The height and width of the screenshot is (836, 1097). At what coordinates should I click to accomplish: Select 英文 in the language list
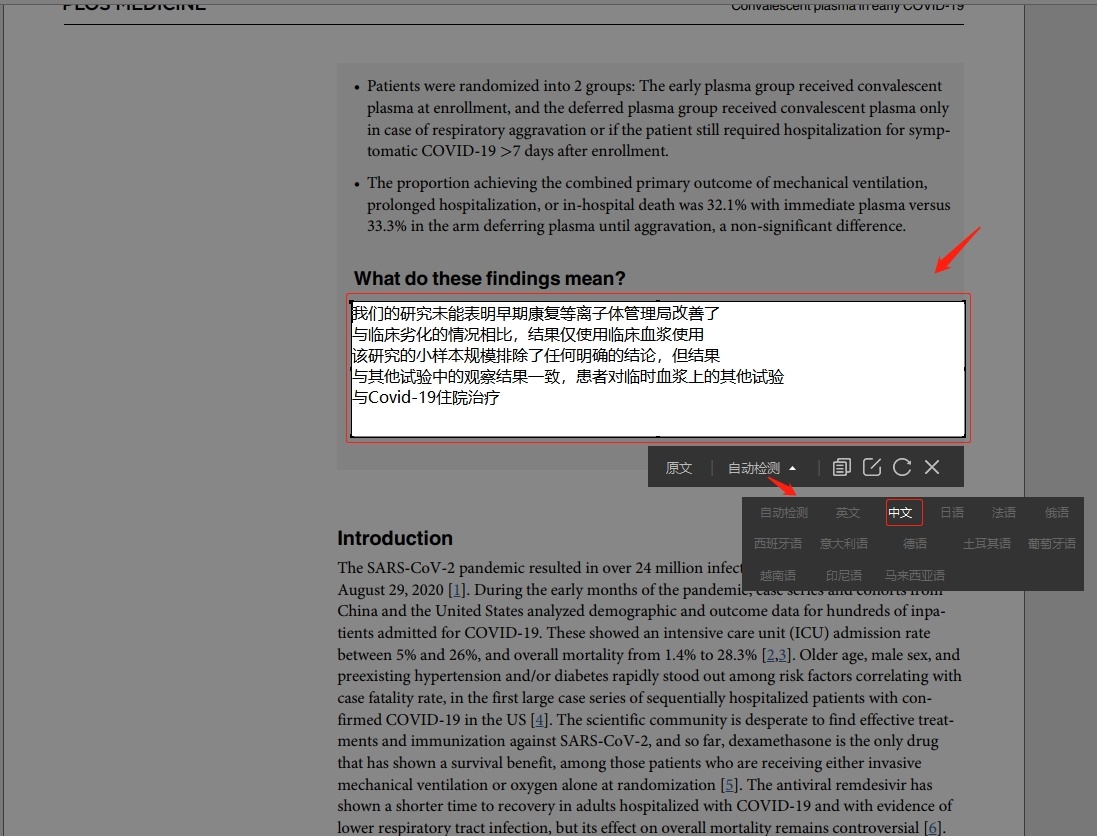[x=847, y=513]
